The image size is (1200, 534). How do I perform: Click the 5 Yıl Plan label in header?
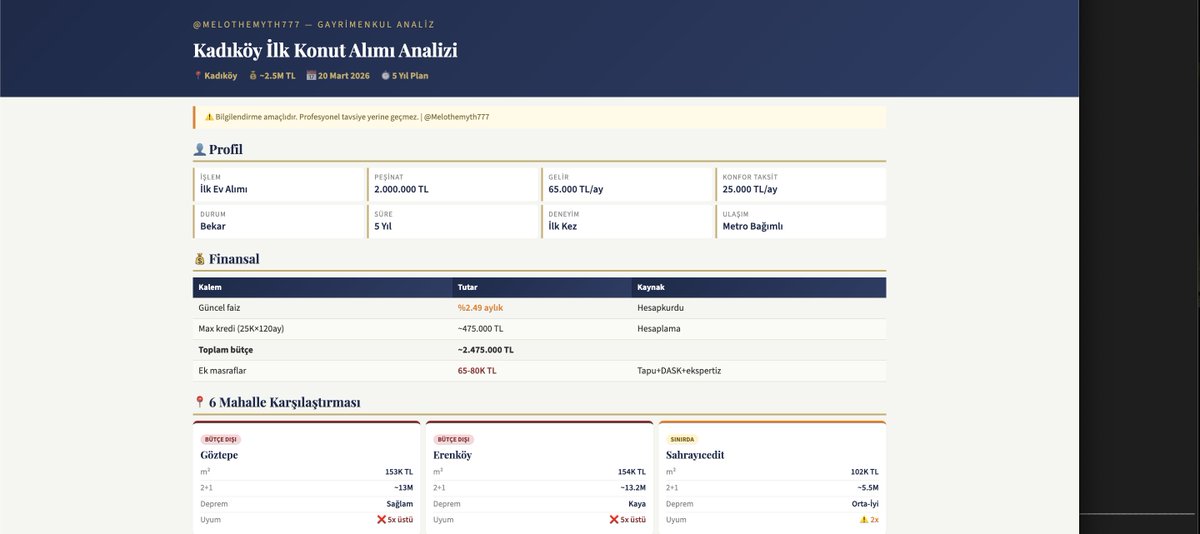pos(410,76)
